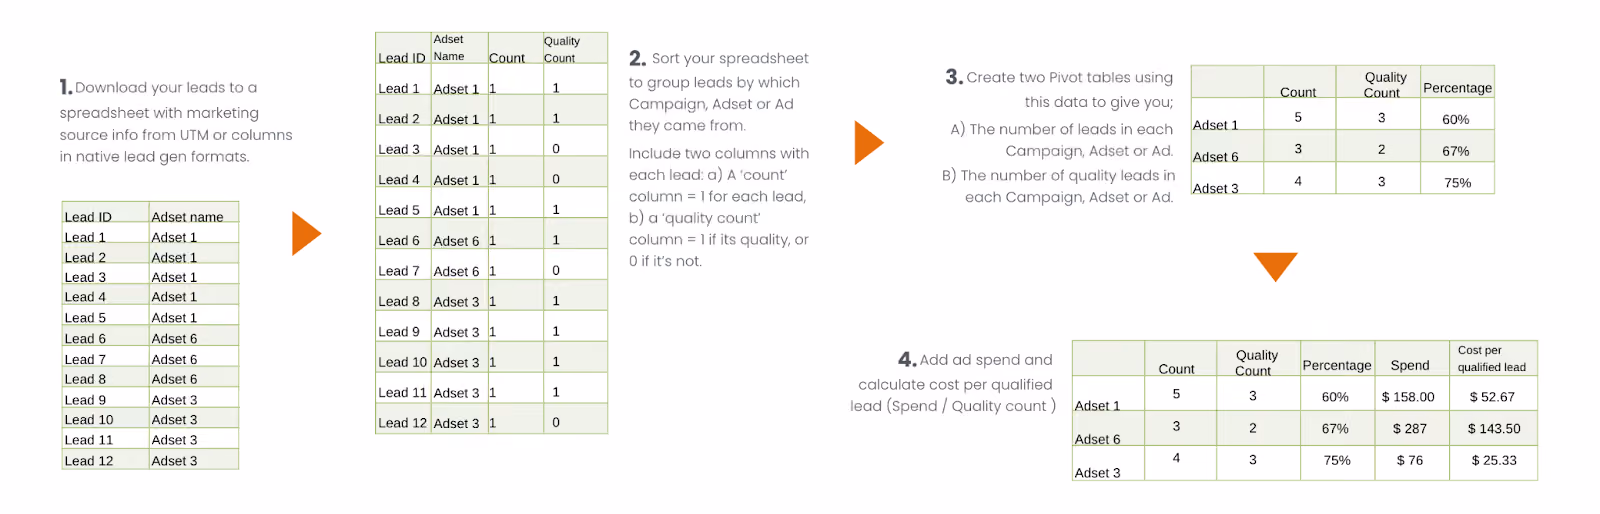1600x514 pixels.
Task: Click the $ 25.33 cost per lead cell
Action: tap(1494, 461)
